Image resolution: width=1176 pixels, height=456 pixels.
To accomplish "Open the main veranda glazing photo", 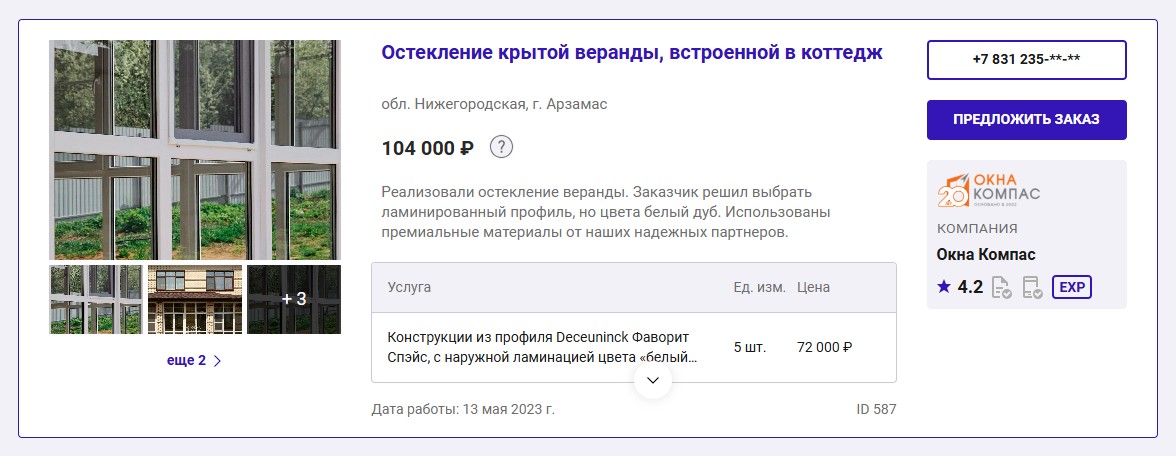I will coord(195,150).
